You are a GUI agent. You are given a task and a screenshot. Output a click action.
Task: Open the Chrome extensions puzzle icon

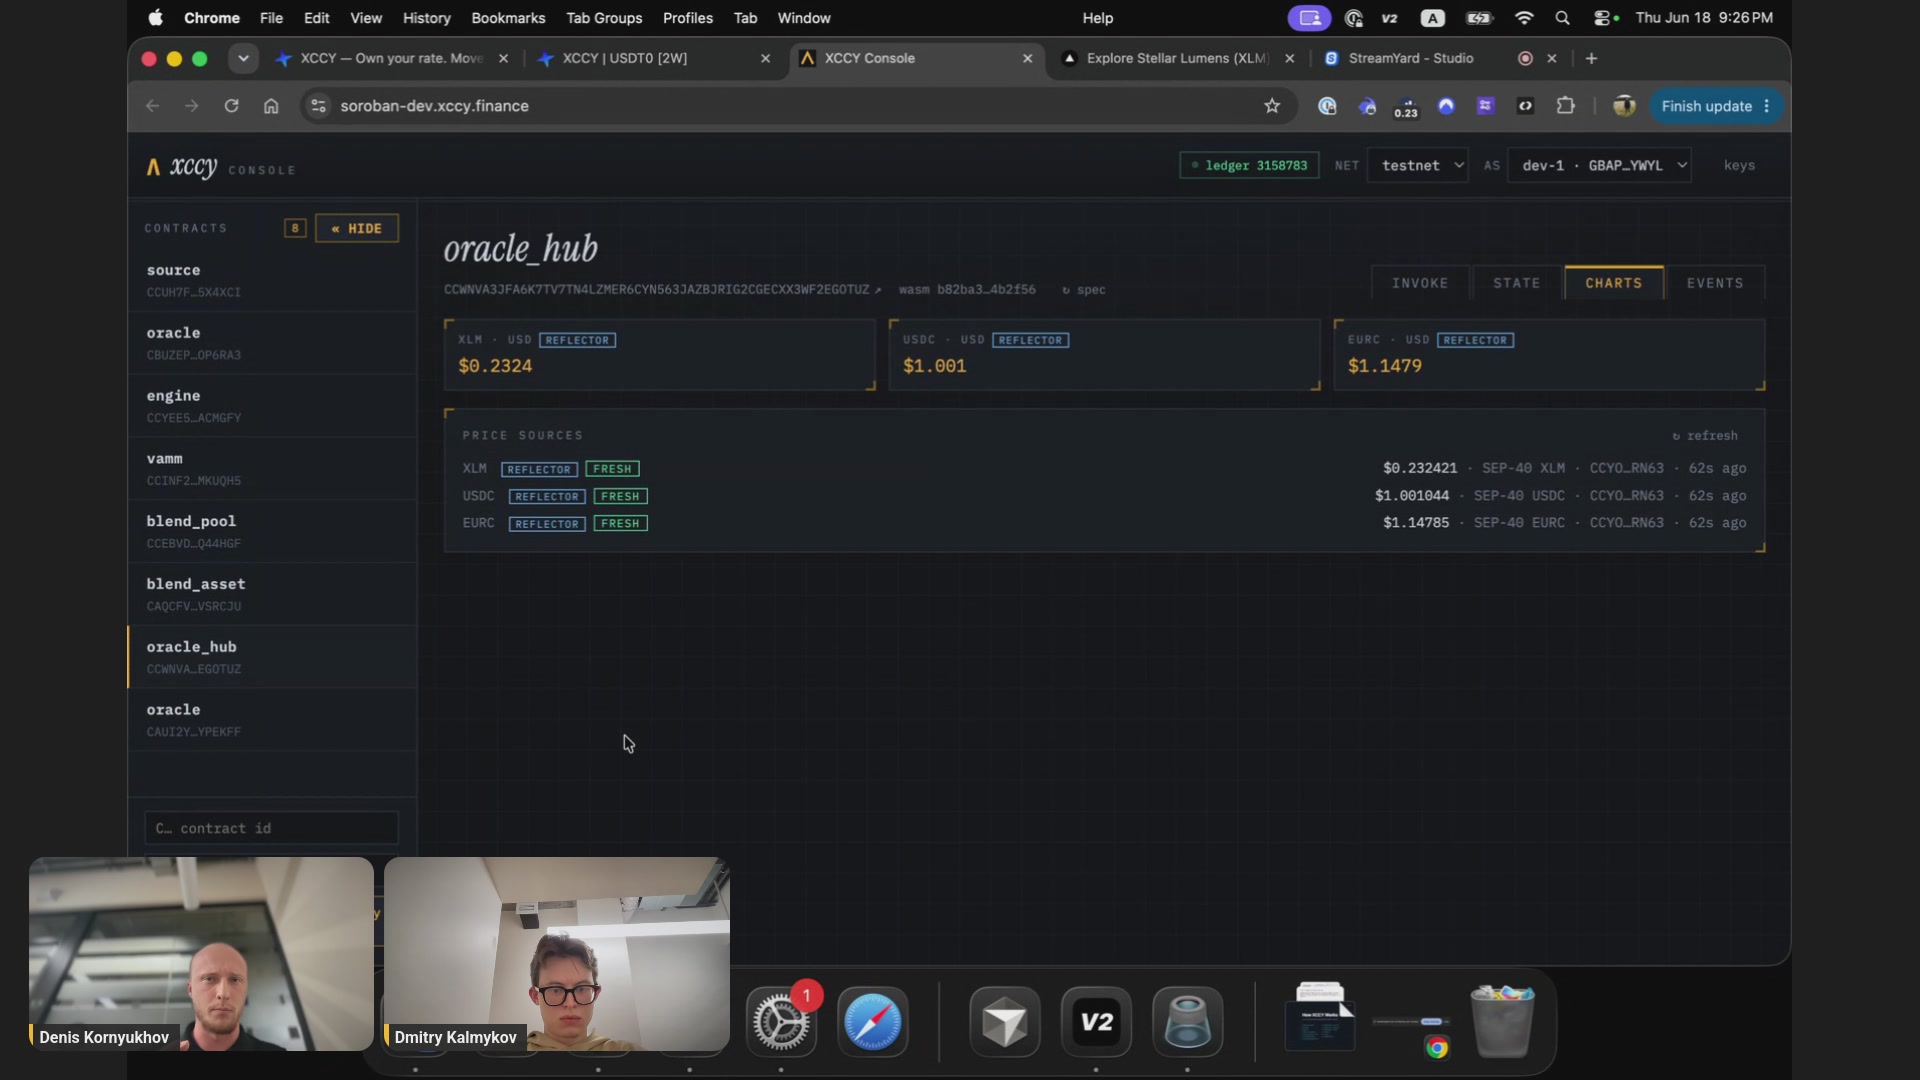(1565, 106)
